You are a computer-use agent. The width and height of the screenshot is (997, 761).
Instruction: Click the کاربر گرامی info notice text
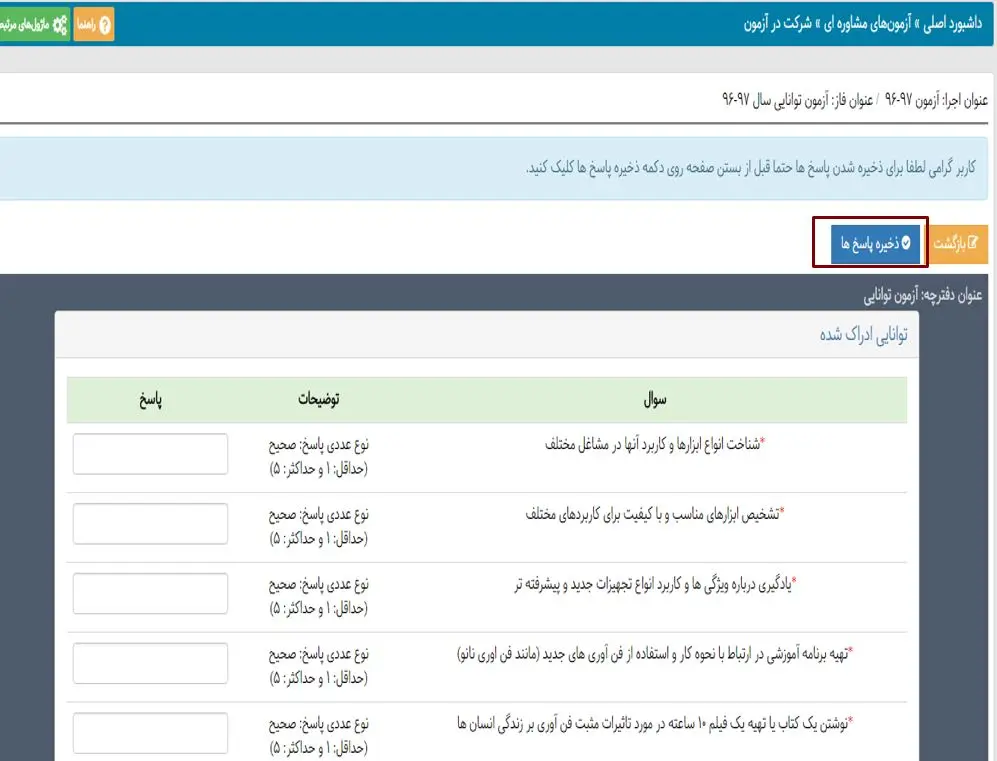[750, 168]
